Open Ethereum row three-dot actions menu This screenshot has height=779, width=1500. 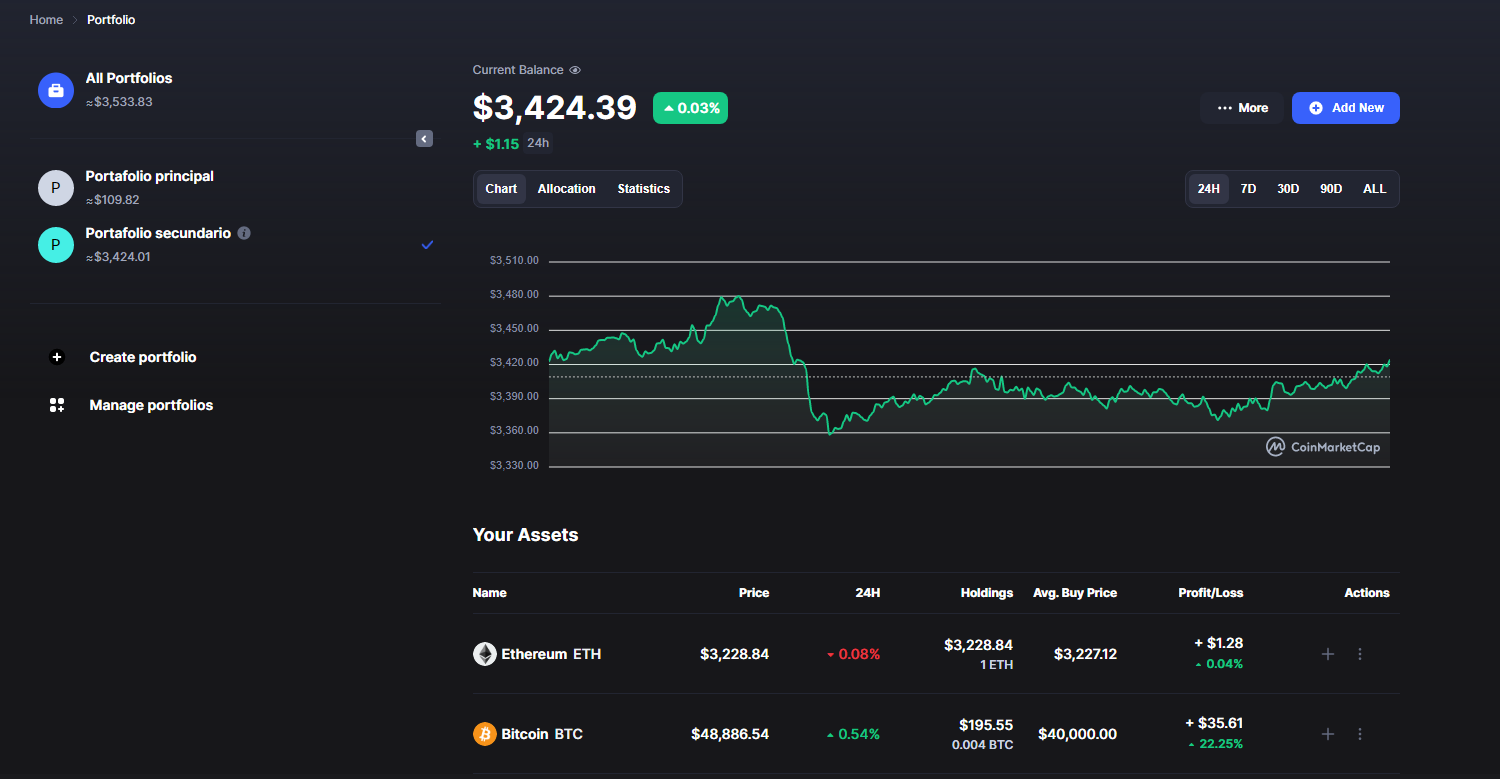click(x=1360, y=654)
